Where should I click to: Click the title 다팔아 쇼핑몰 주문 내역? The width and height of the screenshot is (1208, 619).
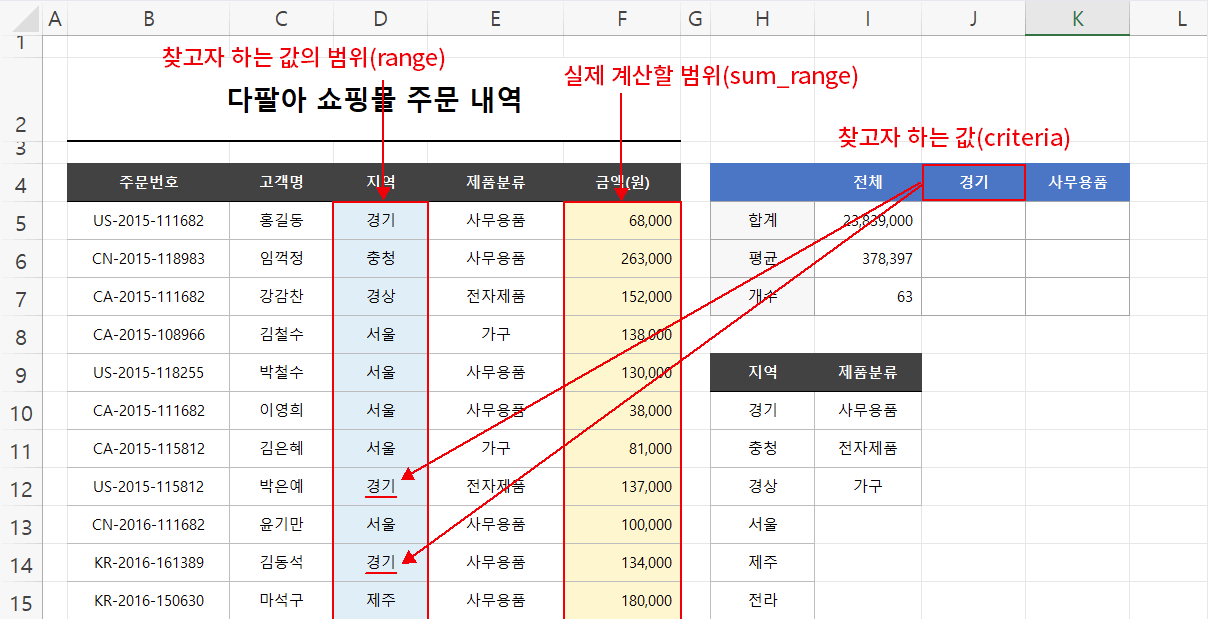point(374,100)
